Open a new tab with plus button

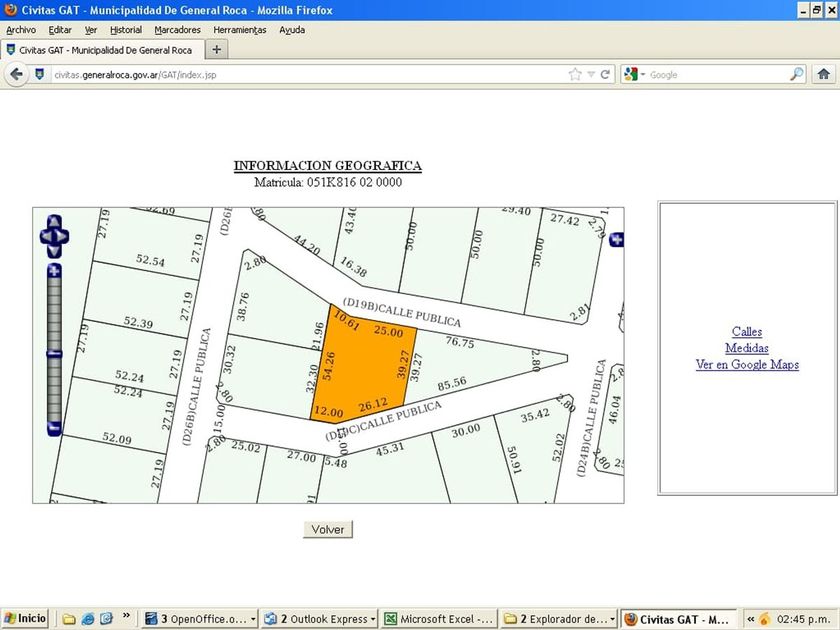click(x=217, y=49)
